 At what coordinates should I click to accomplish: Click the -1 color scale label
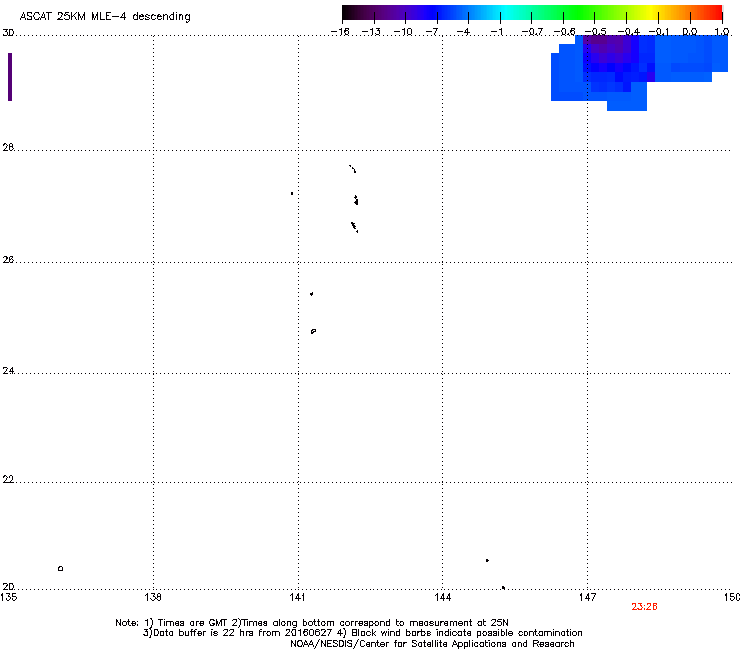tap(496, 32)
